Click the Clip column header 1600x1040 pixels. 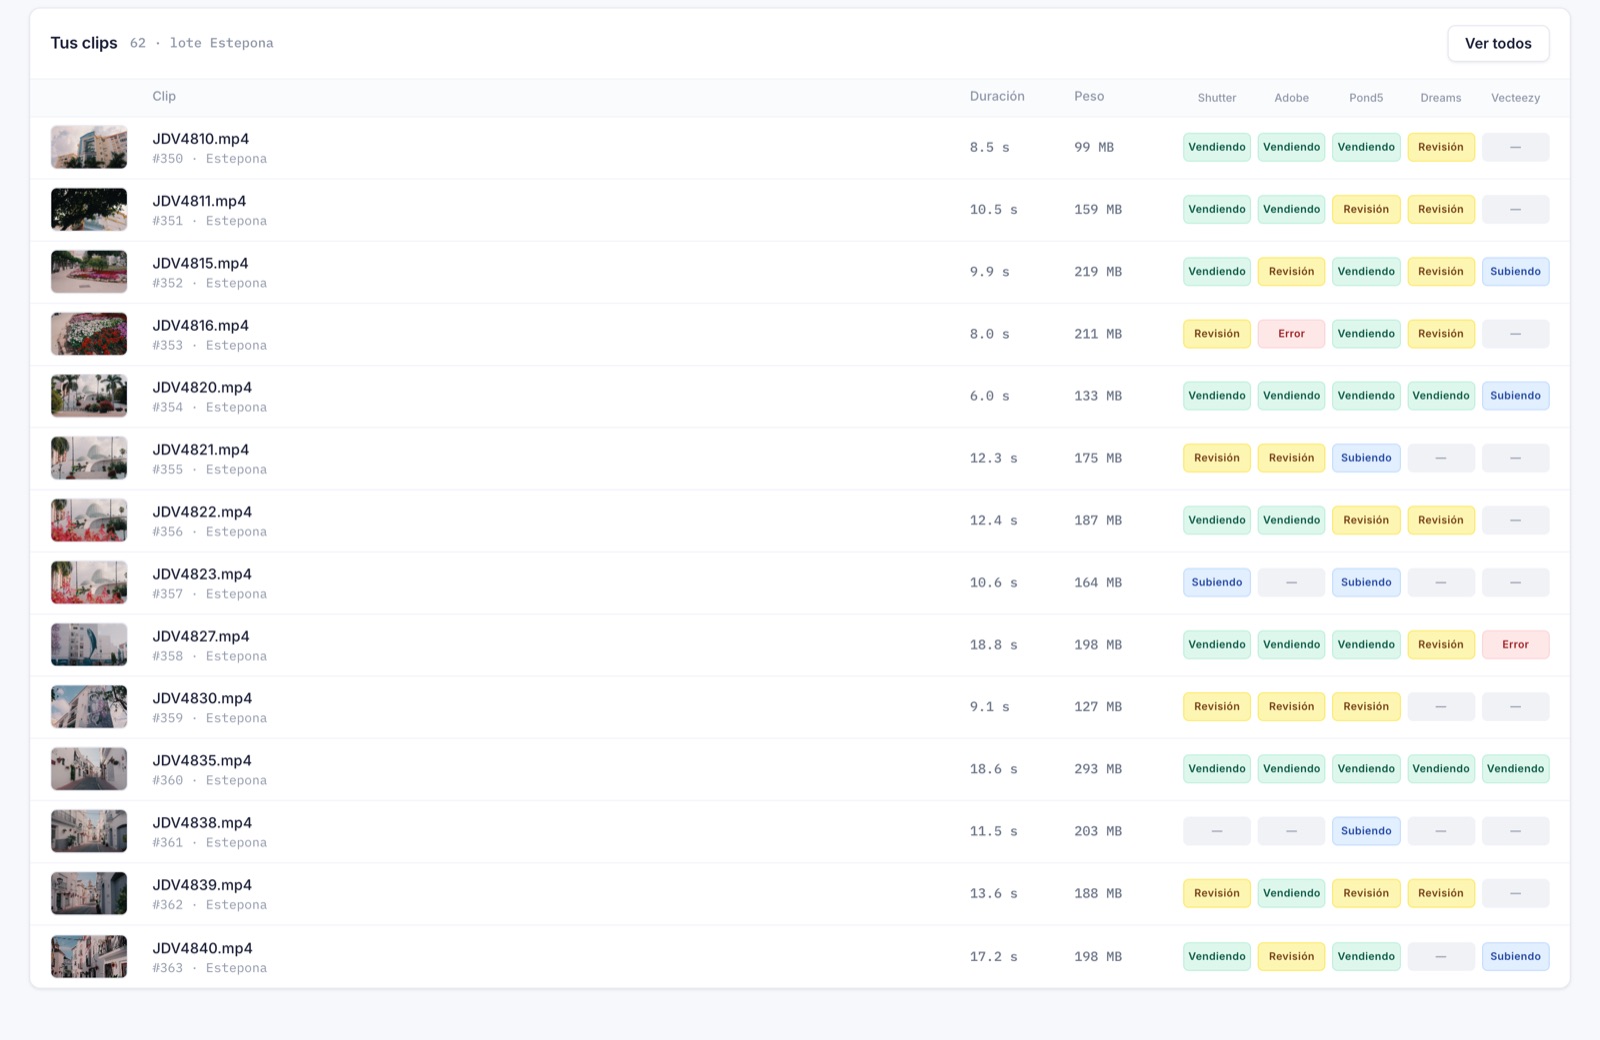164,96
